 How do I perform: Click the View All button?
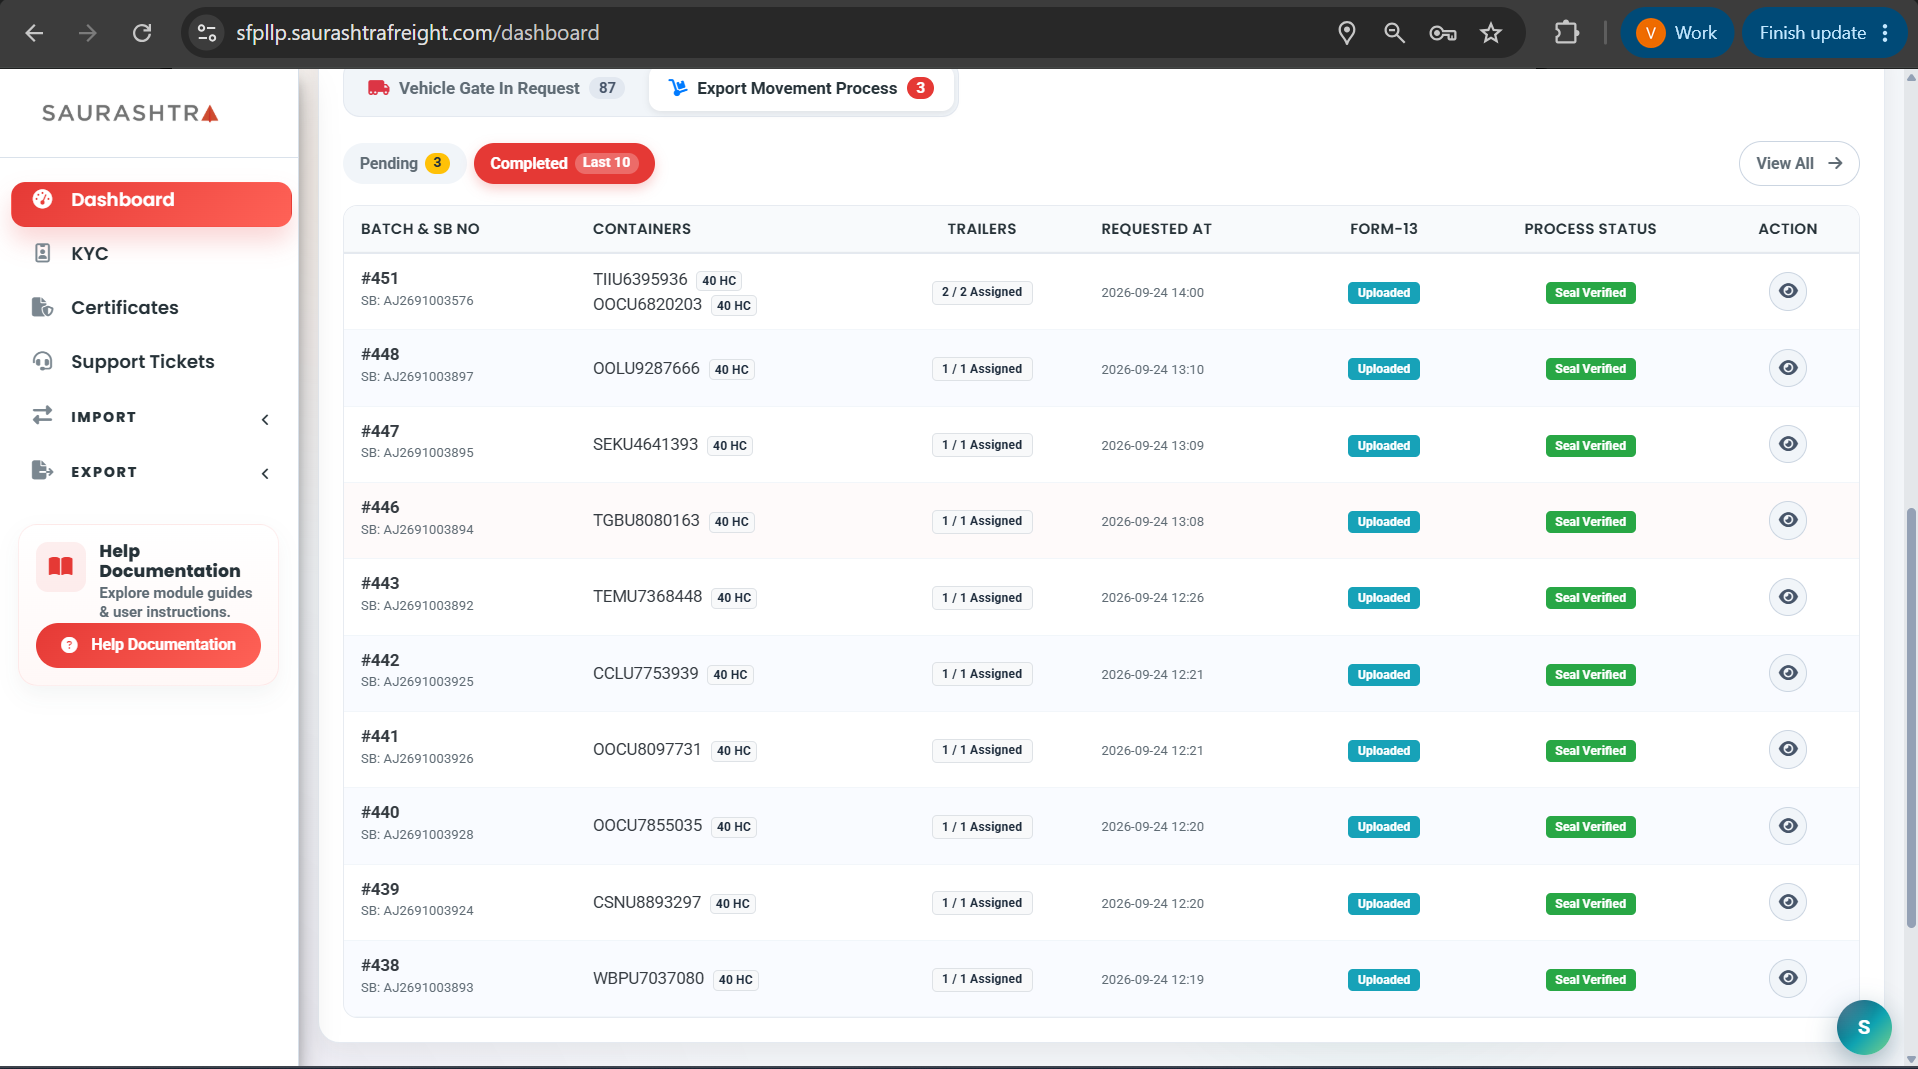pos(1799,163)
